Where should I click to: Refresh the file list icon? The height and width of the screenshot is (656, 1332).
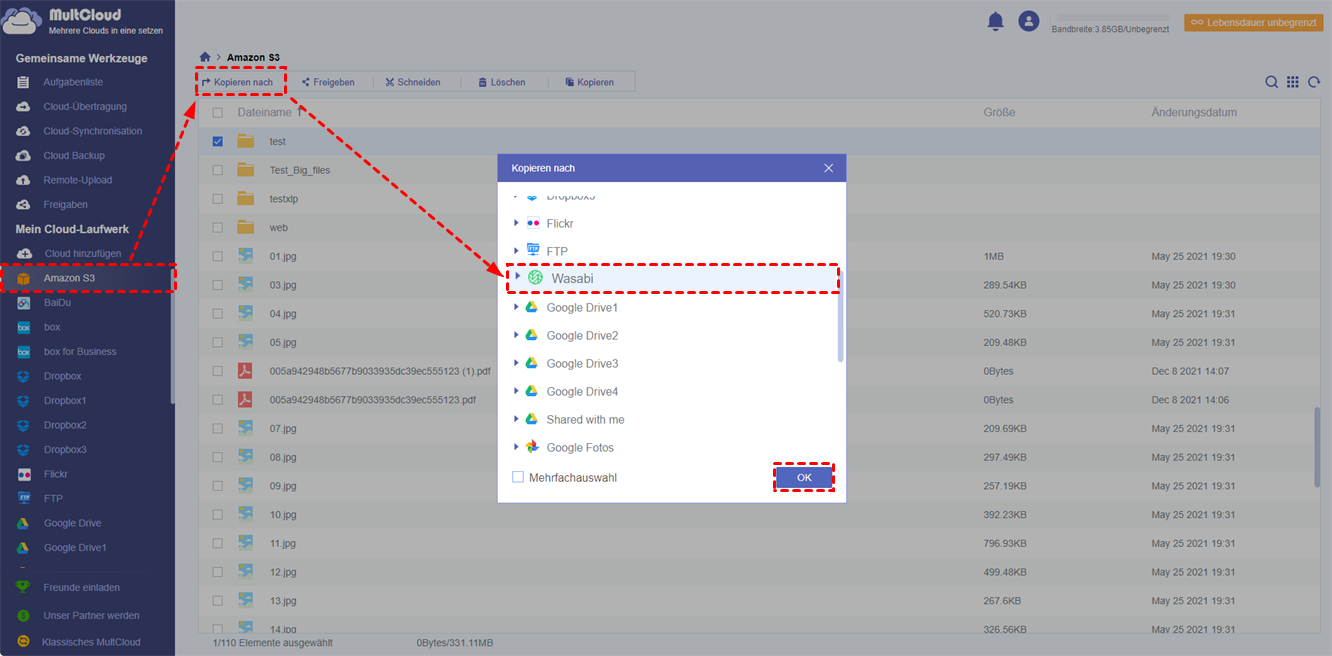pos(1314,82)
